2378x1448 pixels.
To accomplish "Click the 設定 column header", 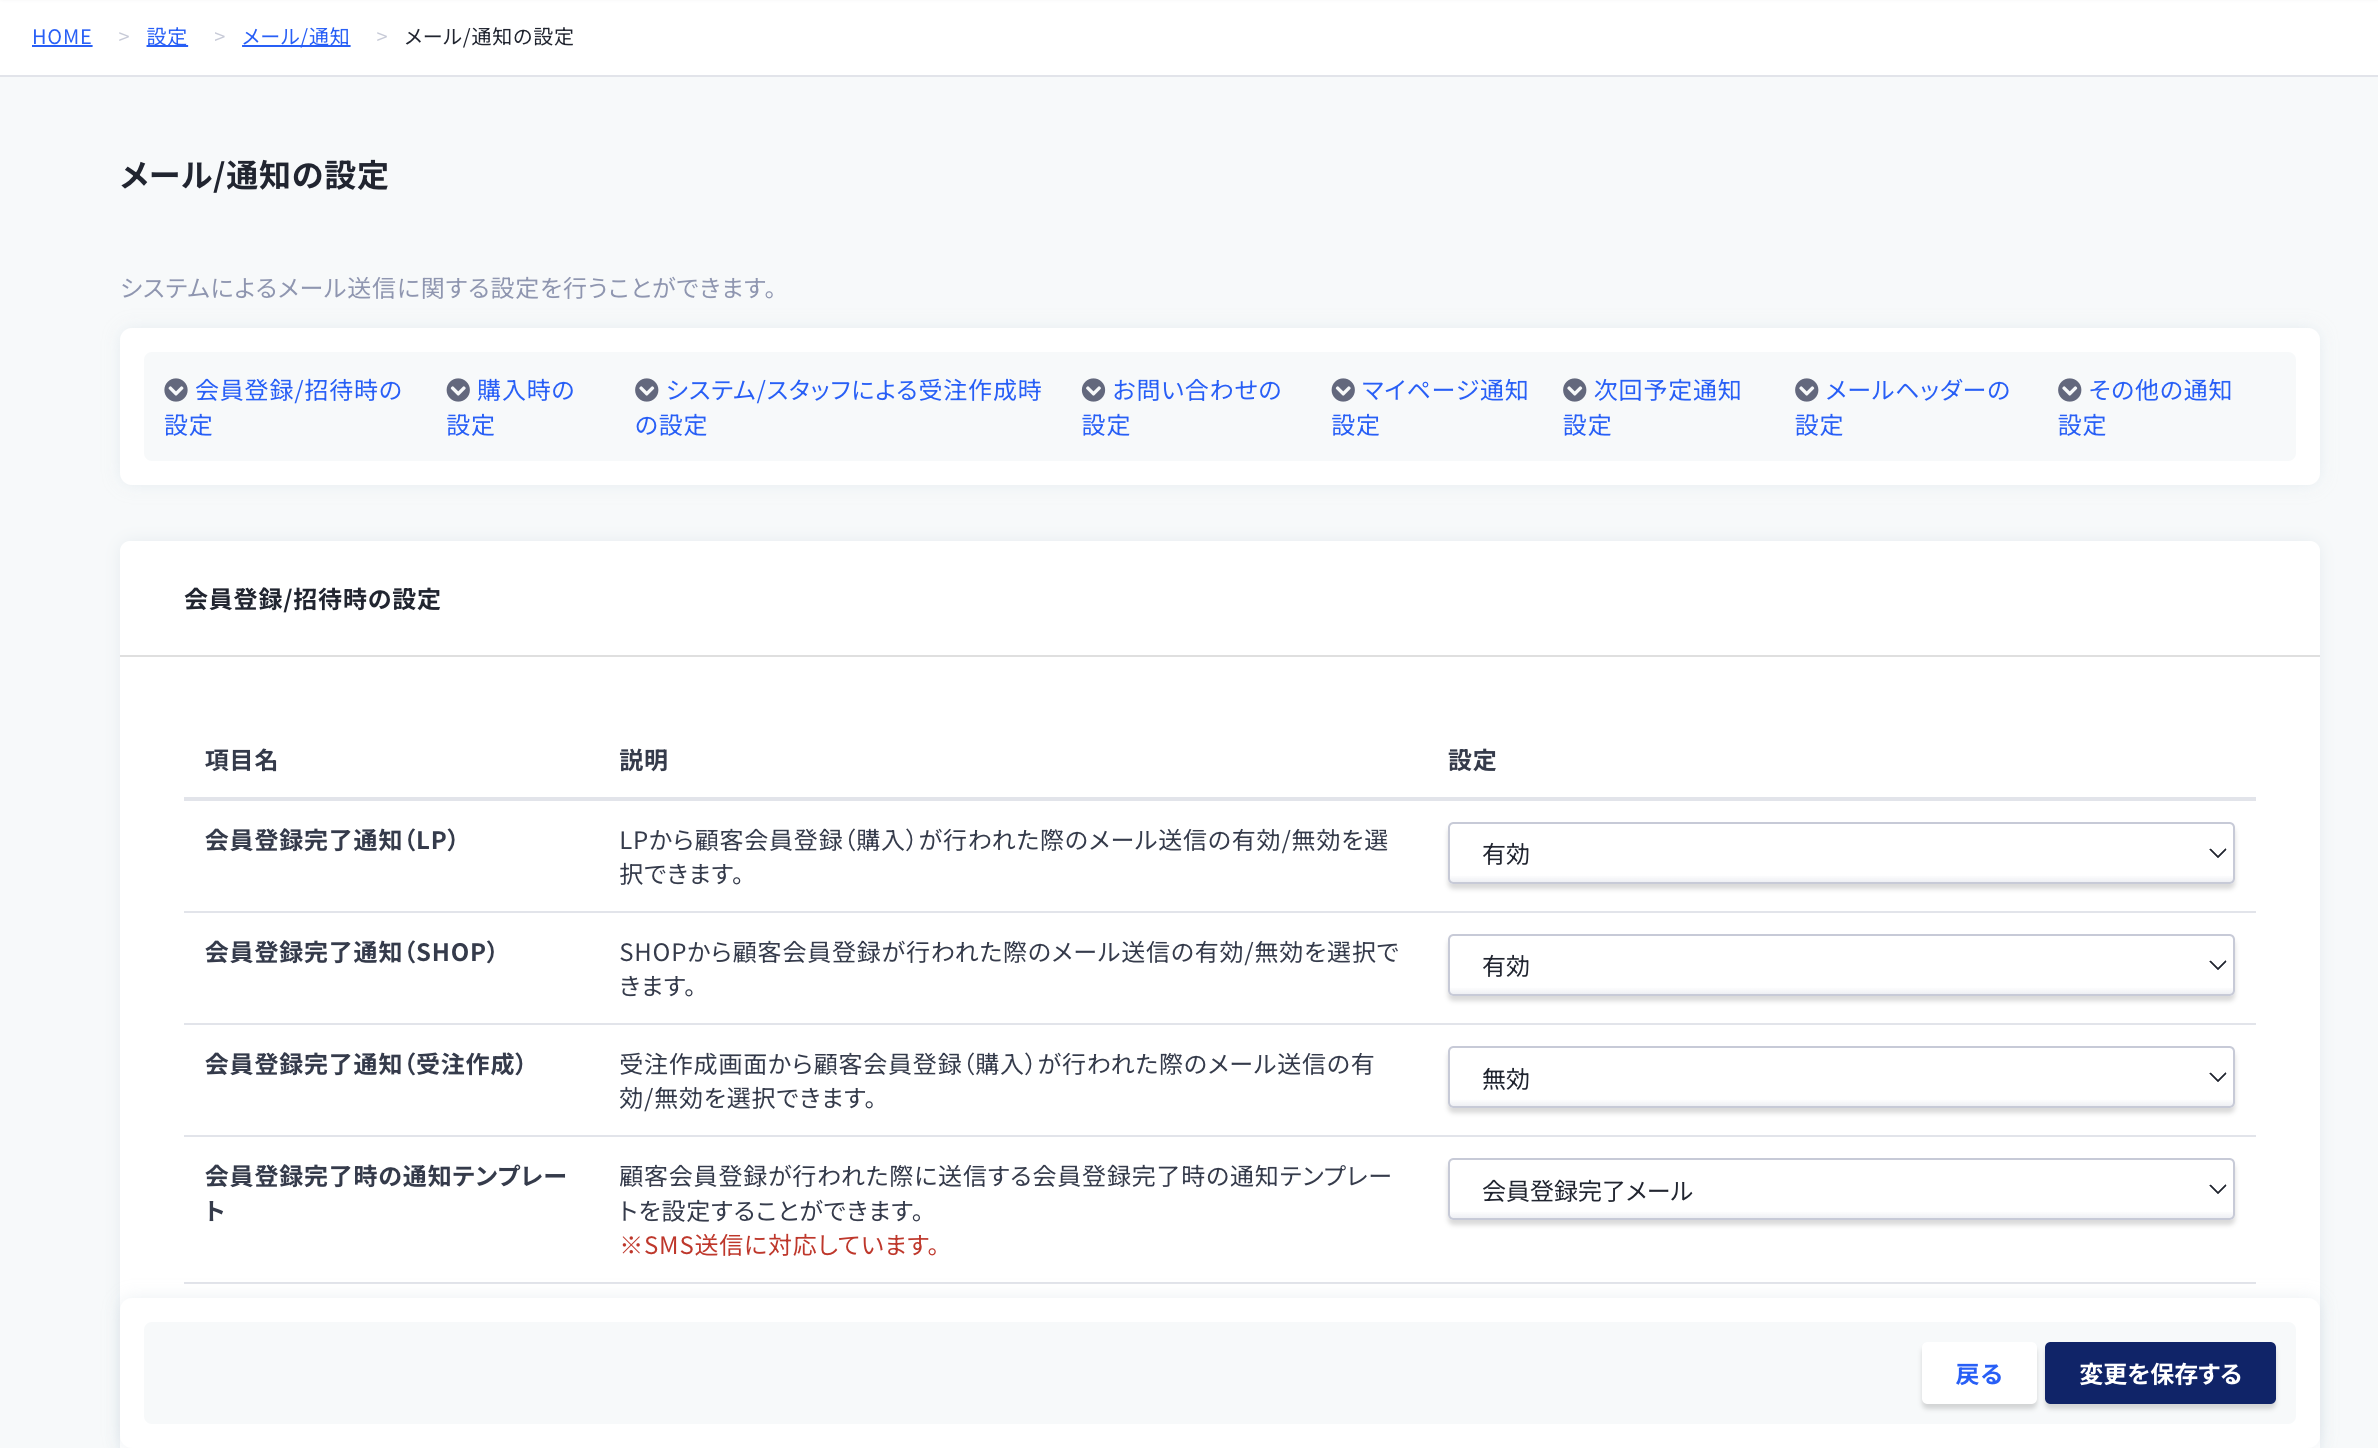I will (1472, 760).
